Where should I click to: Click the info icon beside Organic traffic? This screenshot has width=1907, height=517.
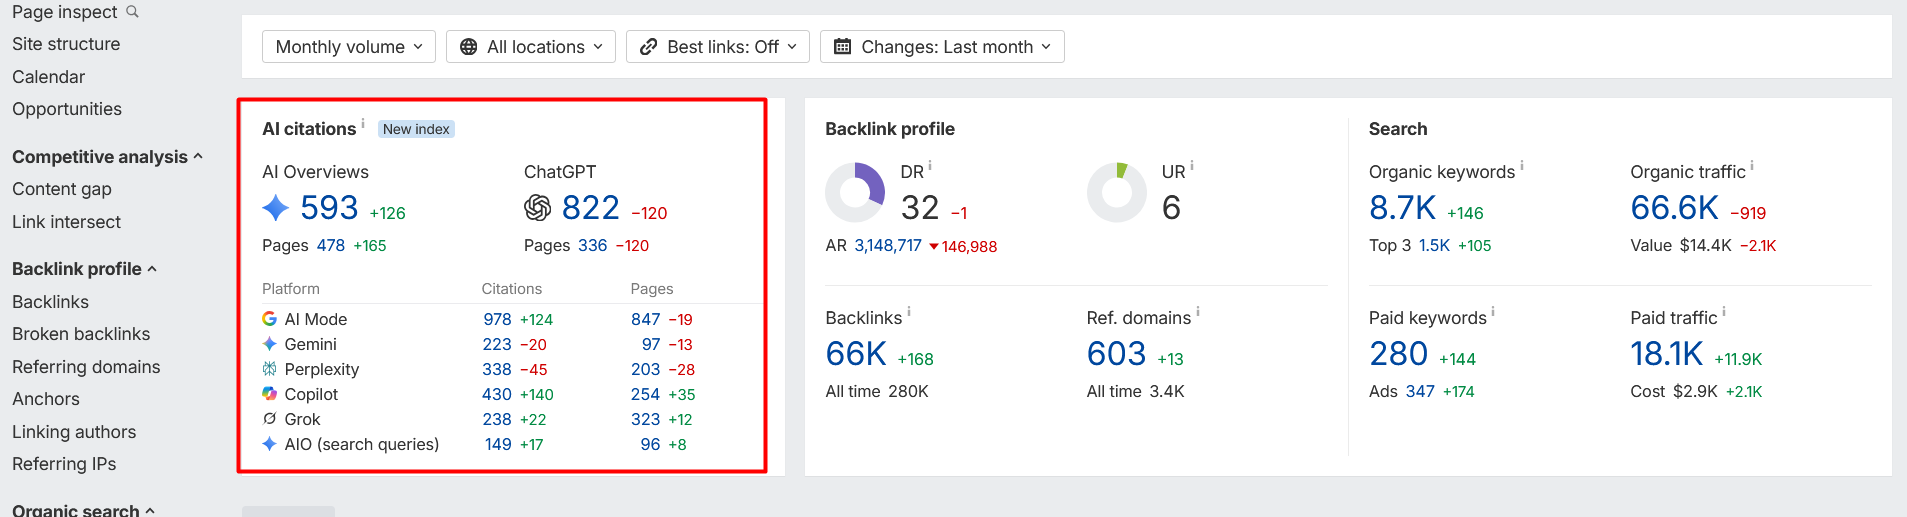(x=1752, y=166)
